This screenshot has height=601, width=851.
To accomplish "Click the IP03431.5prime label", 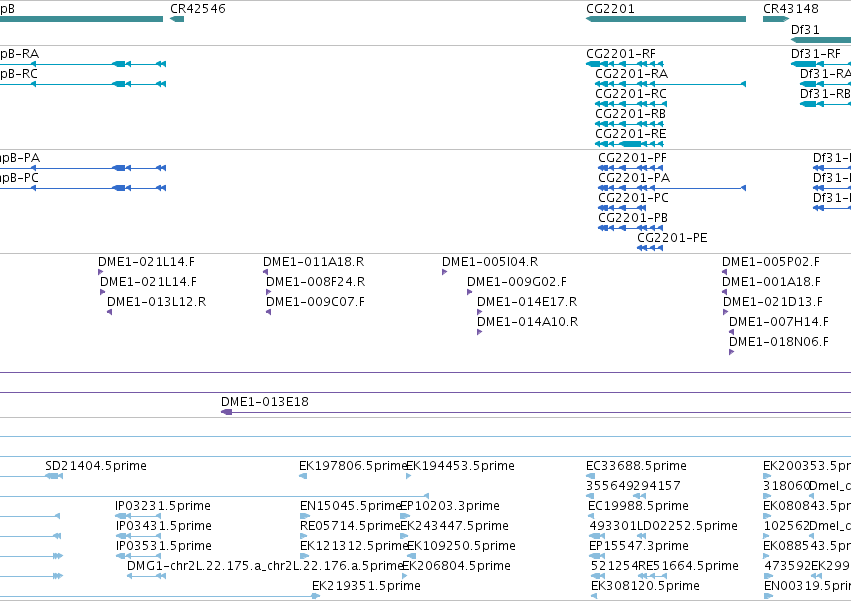I will point(163,526).
